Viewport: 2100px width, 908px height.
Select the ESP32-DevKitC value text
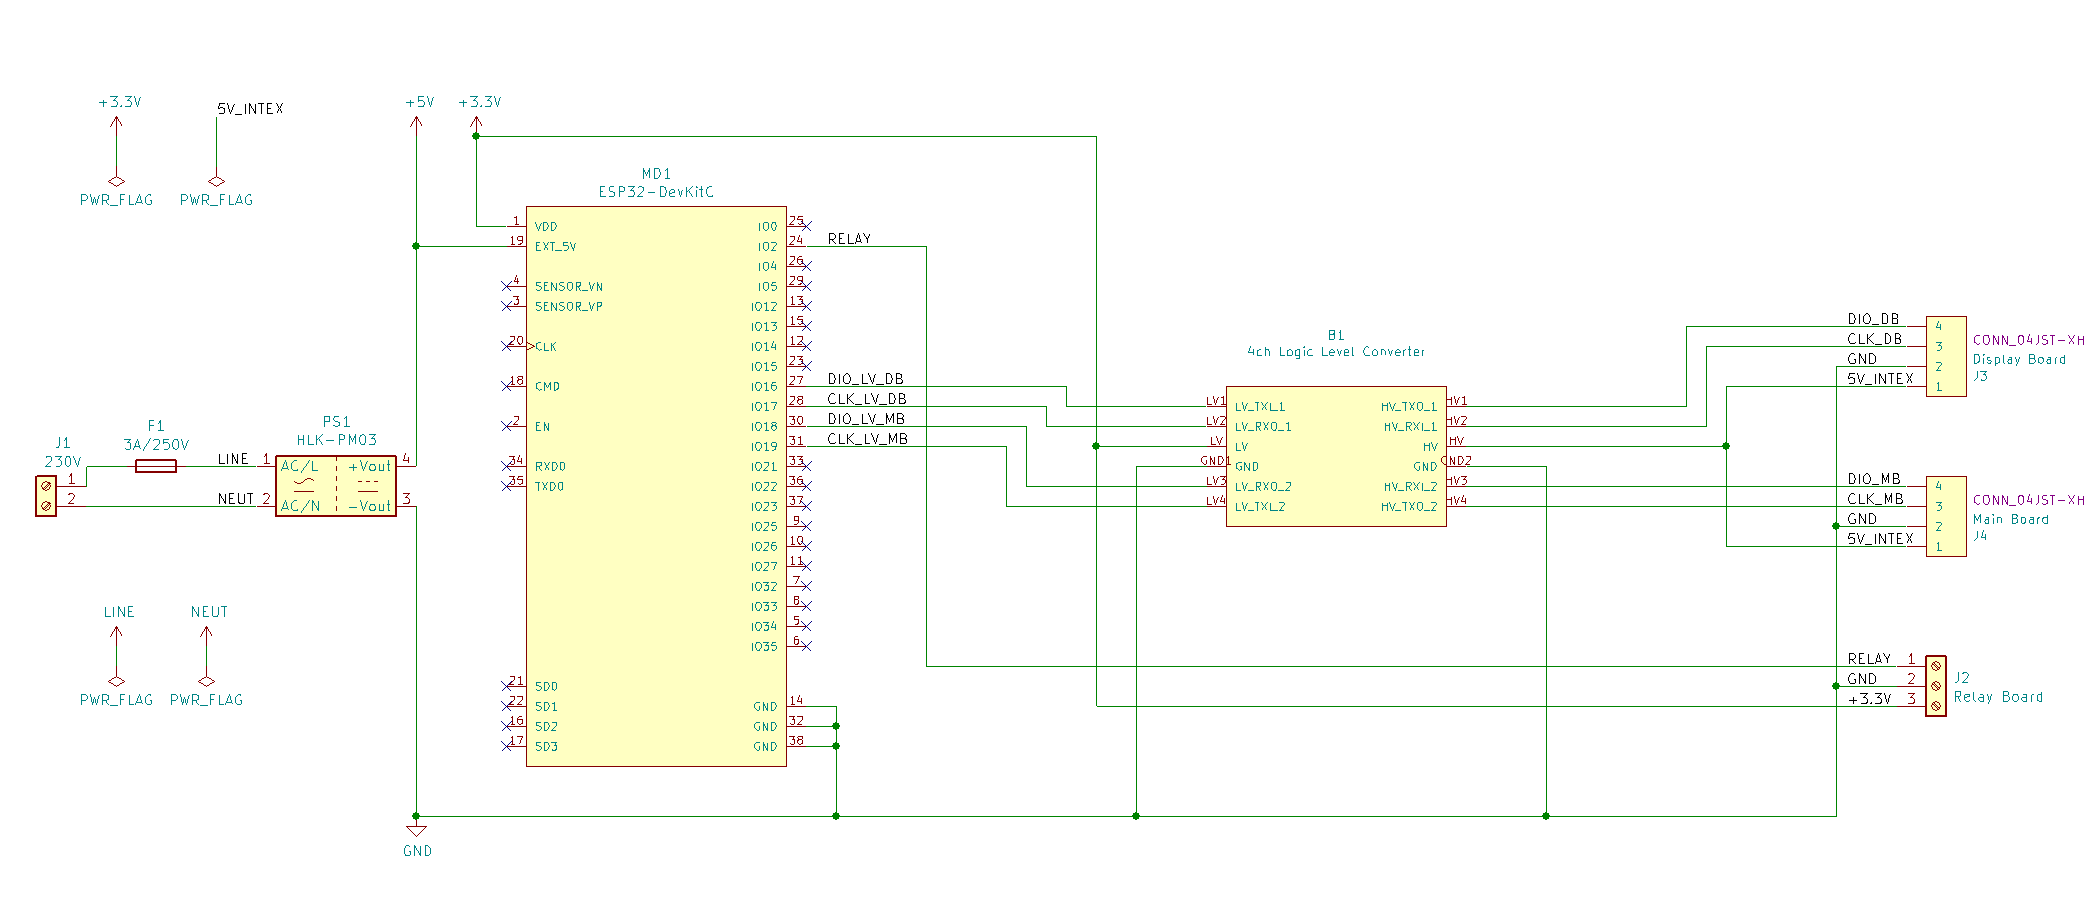point(656,192)
